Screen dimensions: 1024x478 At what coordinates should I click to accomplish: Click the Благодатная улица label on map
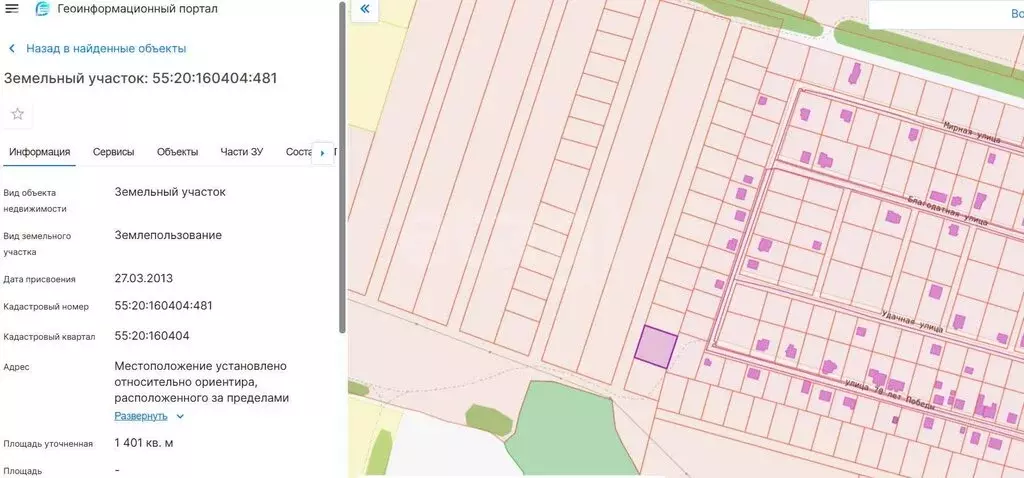946,210
